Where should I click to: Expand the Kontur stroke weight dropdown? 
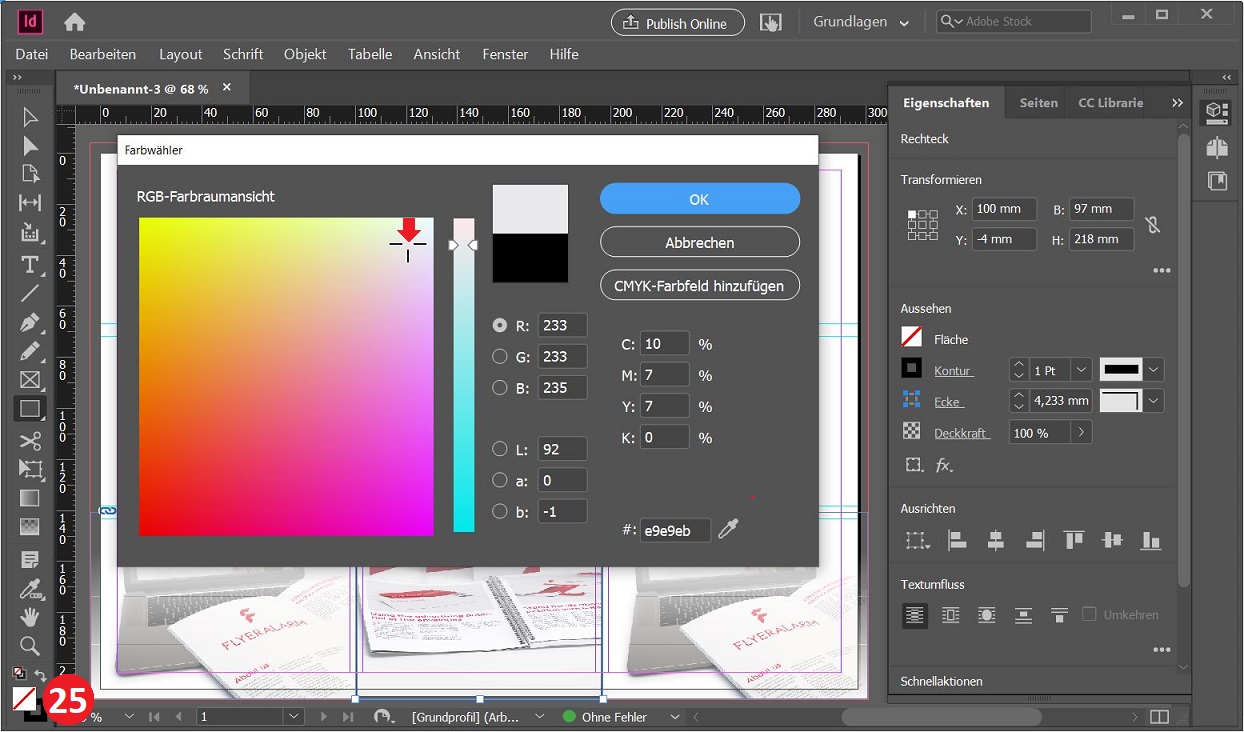point(1081,370)
